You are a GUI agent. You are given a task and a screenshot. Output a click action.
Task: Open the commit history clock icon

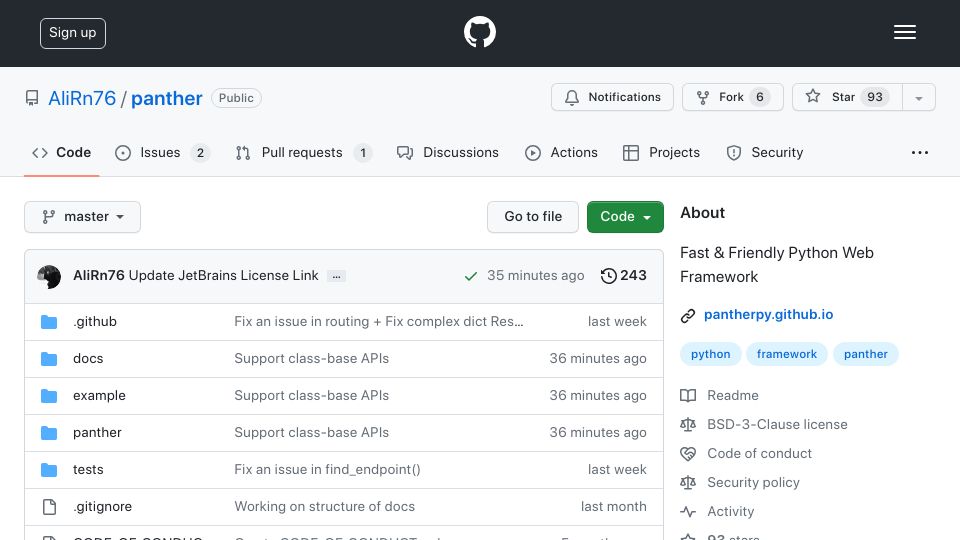coord(608,276)
